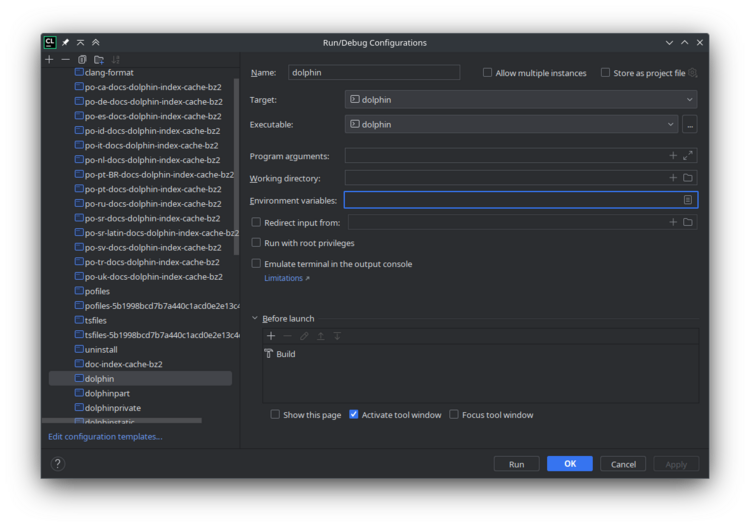The width and height of the screenshot is (750, 527).
Task: Remove the selected configuration
Action: (x=65, y=60)
